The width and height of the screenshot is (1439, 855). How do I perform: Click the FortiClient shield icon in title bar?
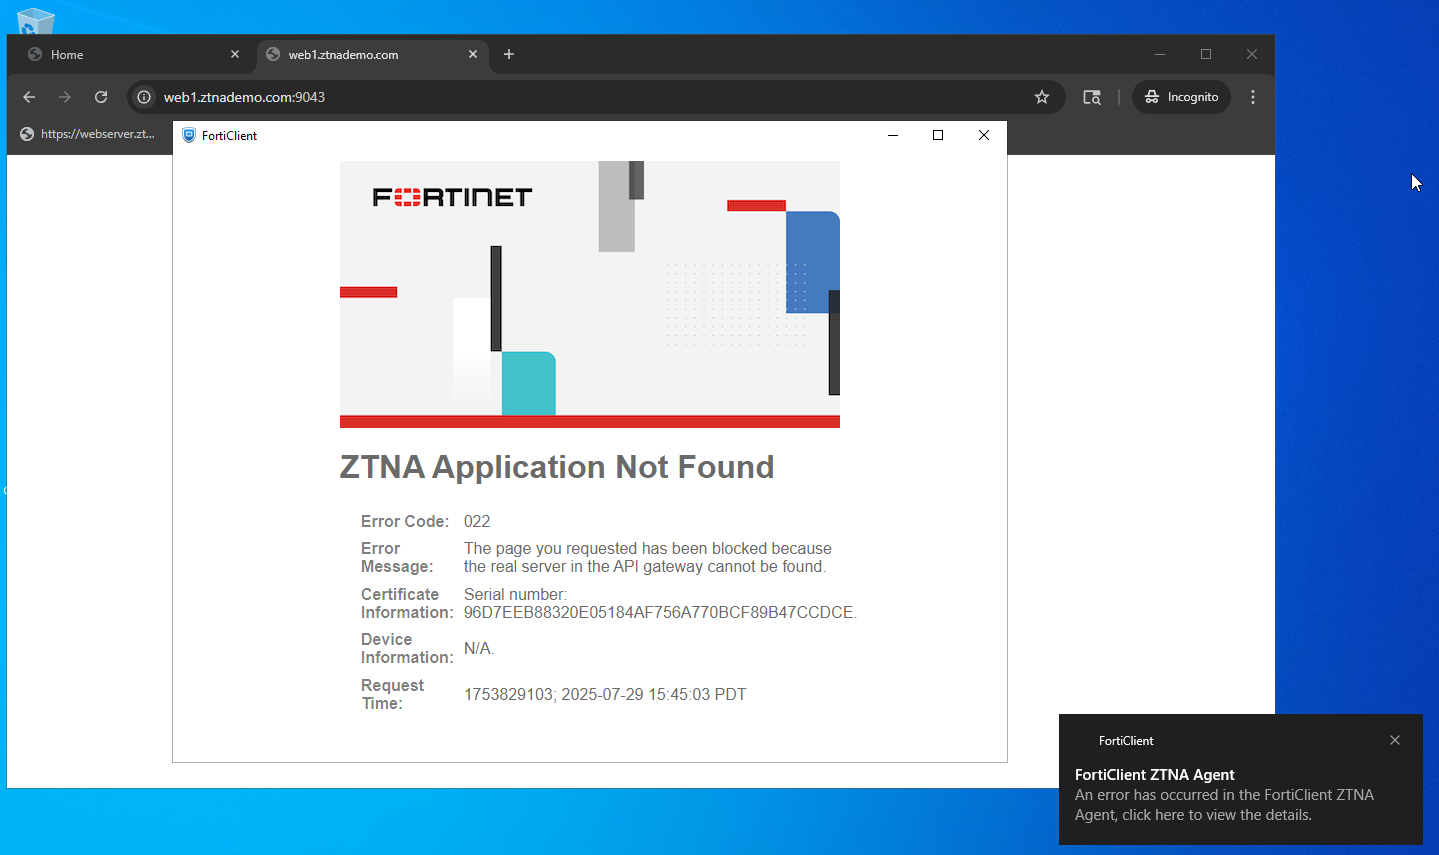pyautogui.click(x=188, y=135)
